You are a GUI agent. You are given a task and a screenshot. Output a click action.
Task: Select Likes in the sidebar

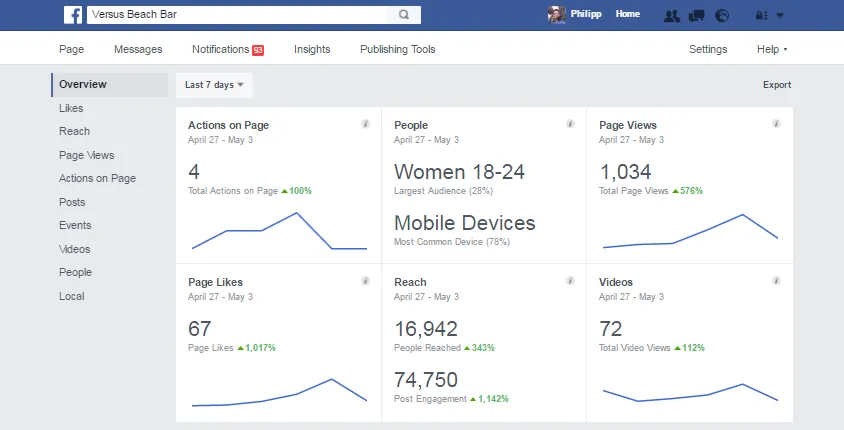[71, 108]
